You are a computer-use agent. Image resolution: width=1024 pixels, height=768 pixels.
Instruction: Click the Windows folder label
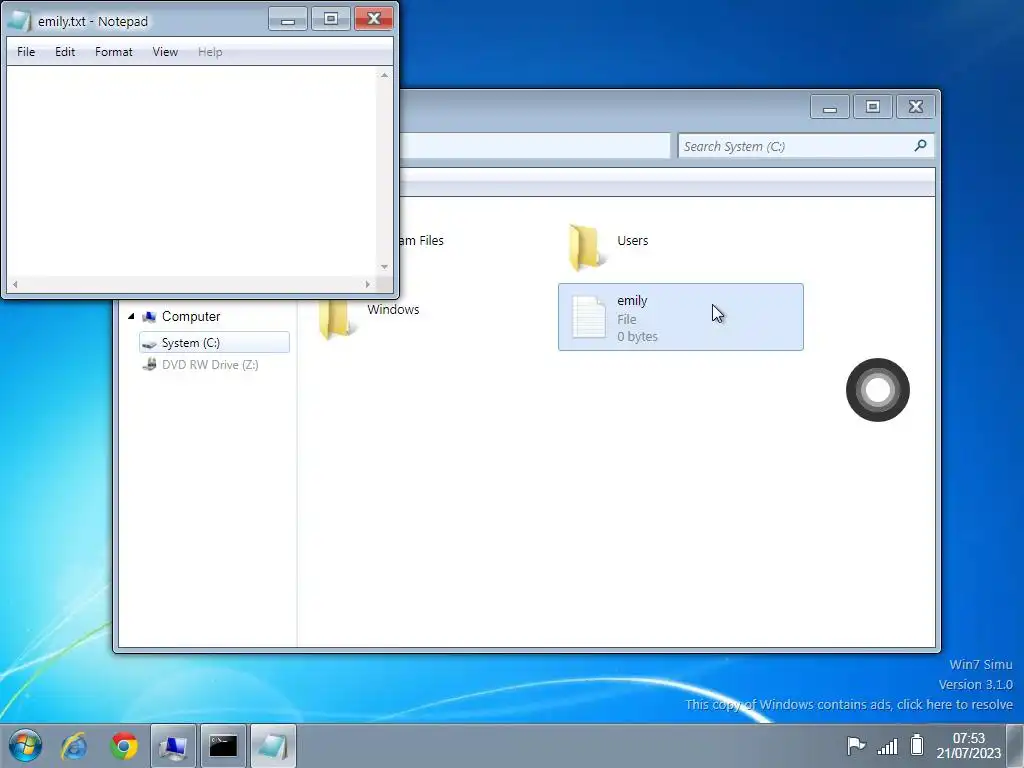click(393, 310)
